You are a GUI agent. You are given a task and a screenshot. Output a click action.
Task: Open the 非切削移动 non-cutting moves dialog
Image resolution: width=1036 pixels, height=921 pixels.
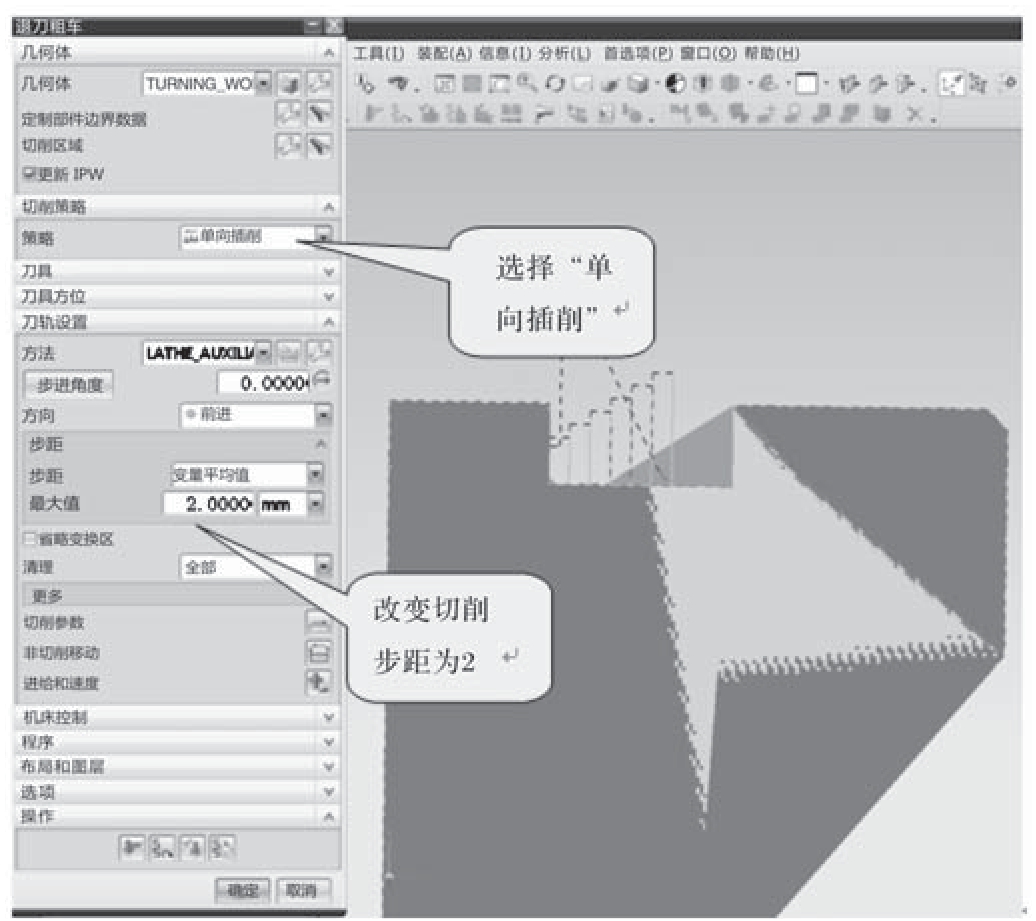coord(318,653)
